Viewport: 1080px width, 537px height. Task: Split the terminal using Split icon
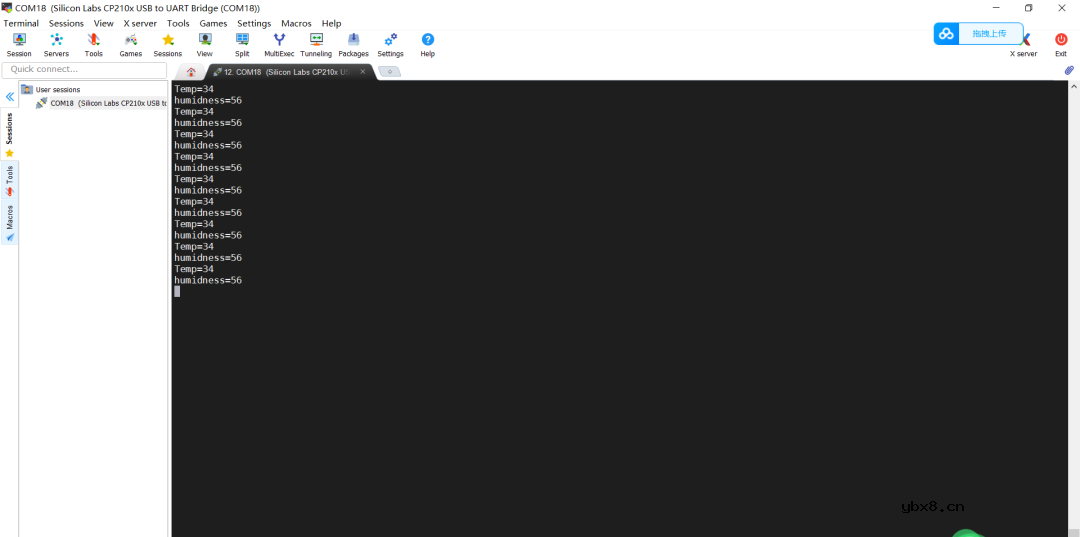click(242, 44)
